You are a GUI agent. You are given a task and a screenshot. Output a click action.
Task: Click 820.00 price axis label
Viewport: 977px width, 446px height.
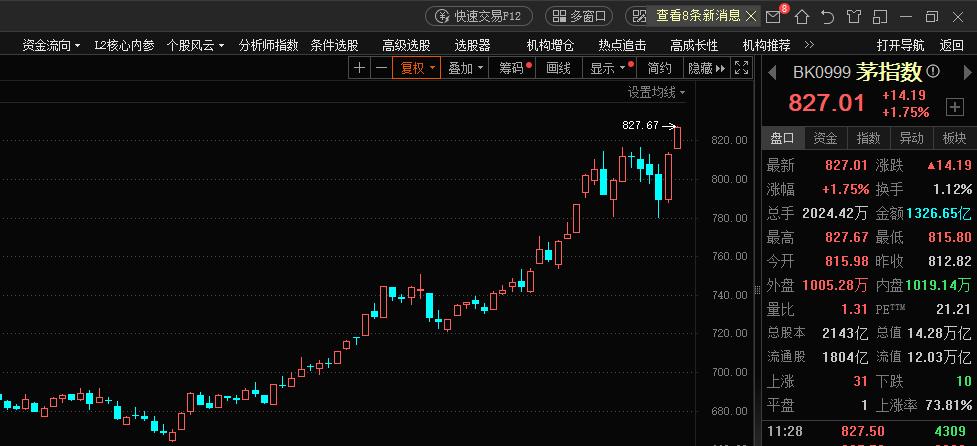(729, 140)
